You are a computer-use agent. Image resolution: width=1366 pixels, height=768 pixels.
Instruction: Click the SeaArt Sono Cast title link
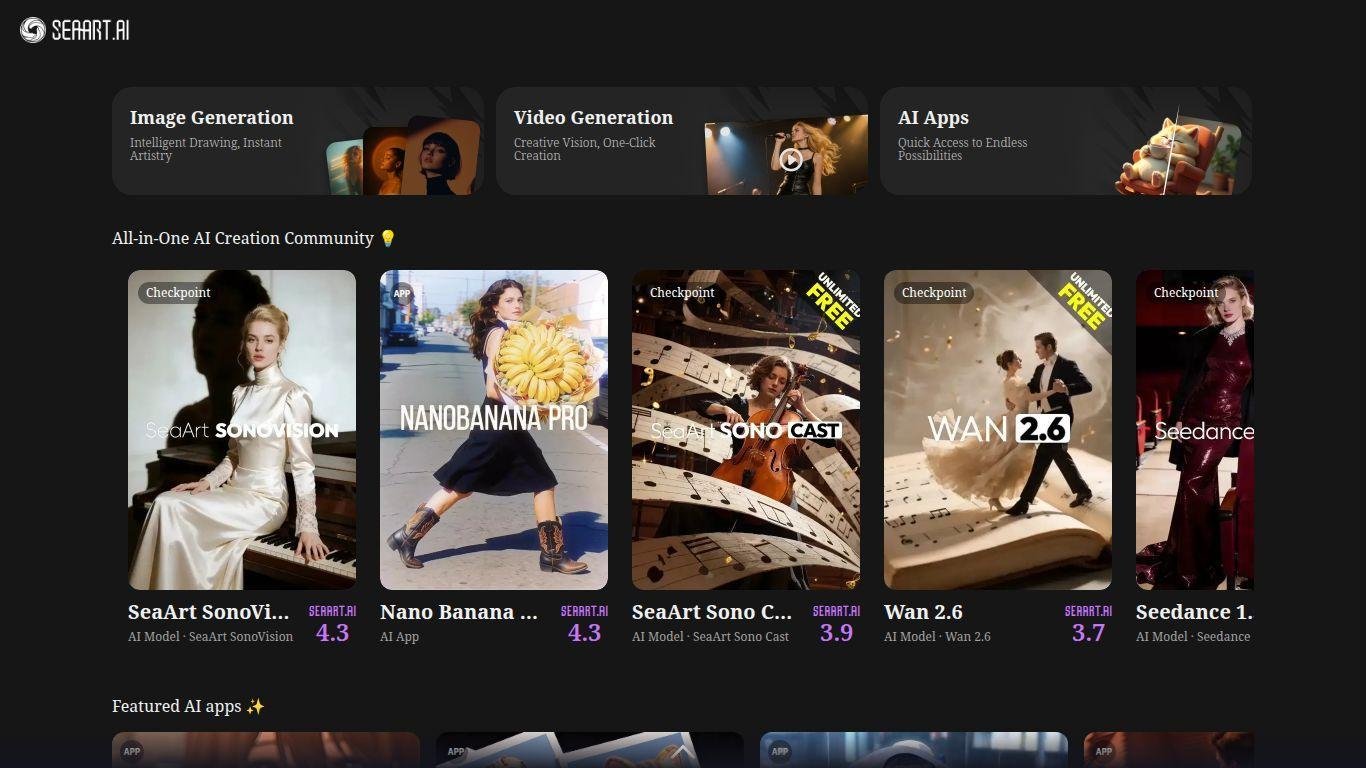pos(711,612)
